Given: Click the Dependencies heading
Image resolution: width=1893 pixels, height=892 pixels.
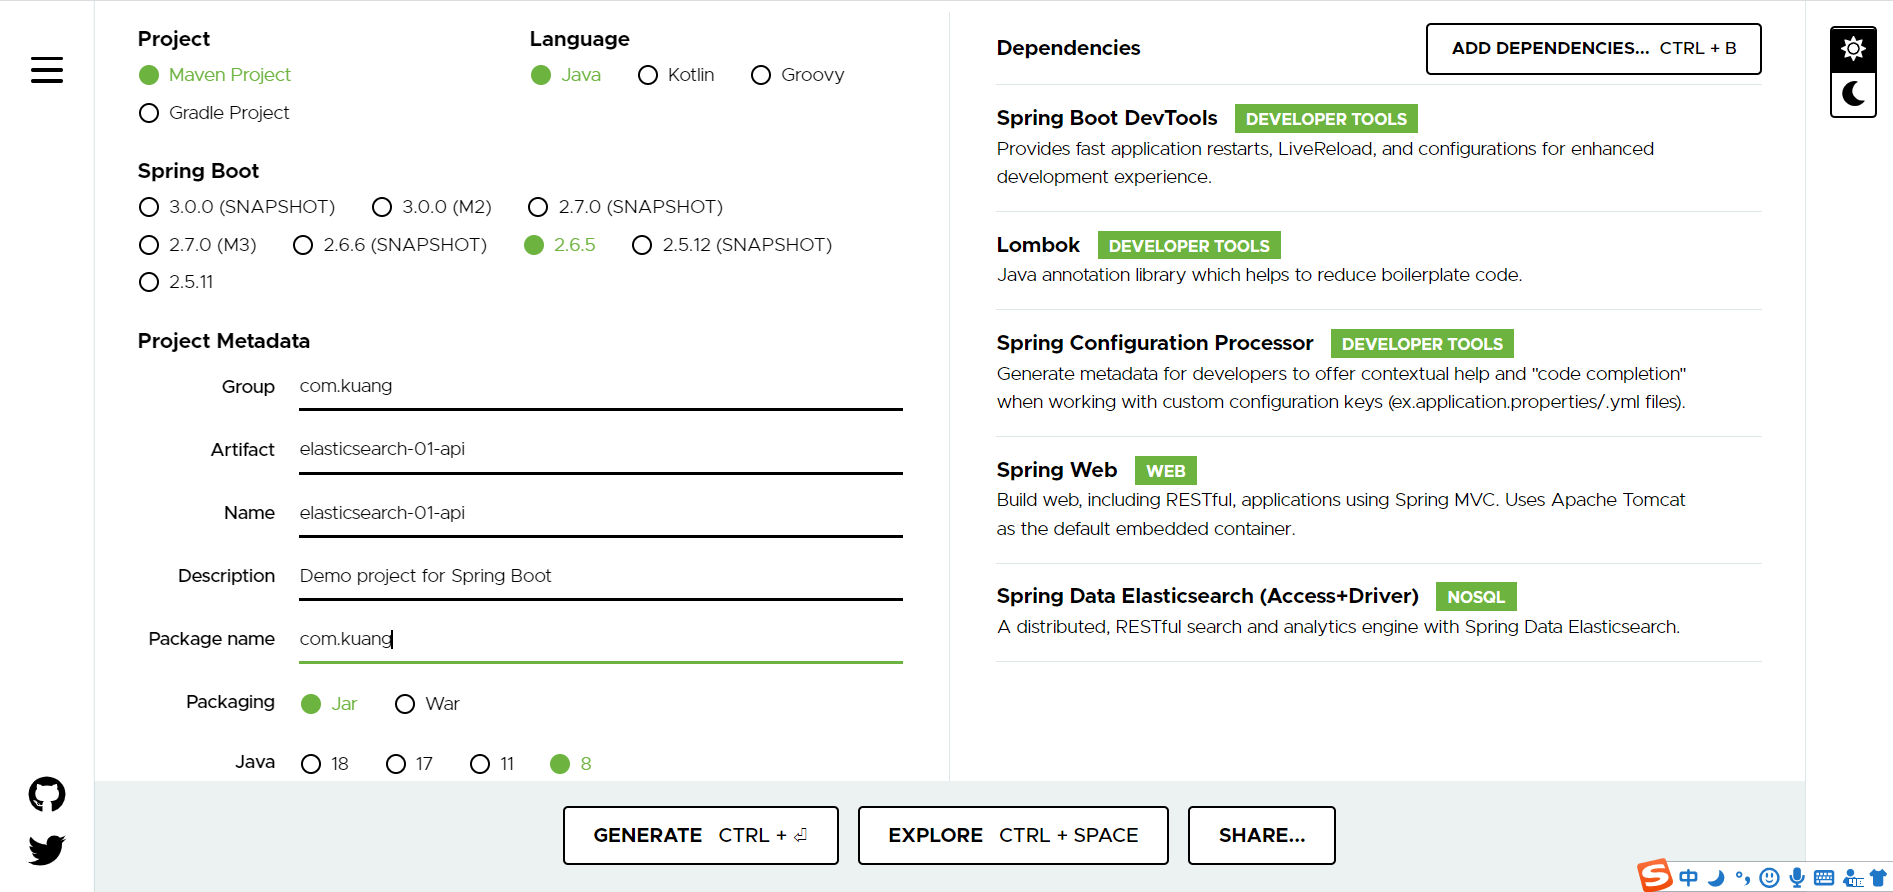Looking at the screenshot, I should [x=1068, y=48].
